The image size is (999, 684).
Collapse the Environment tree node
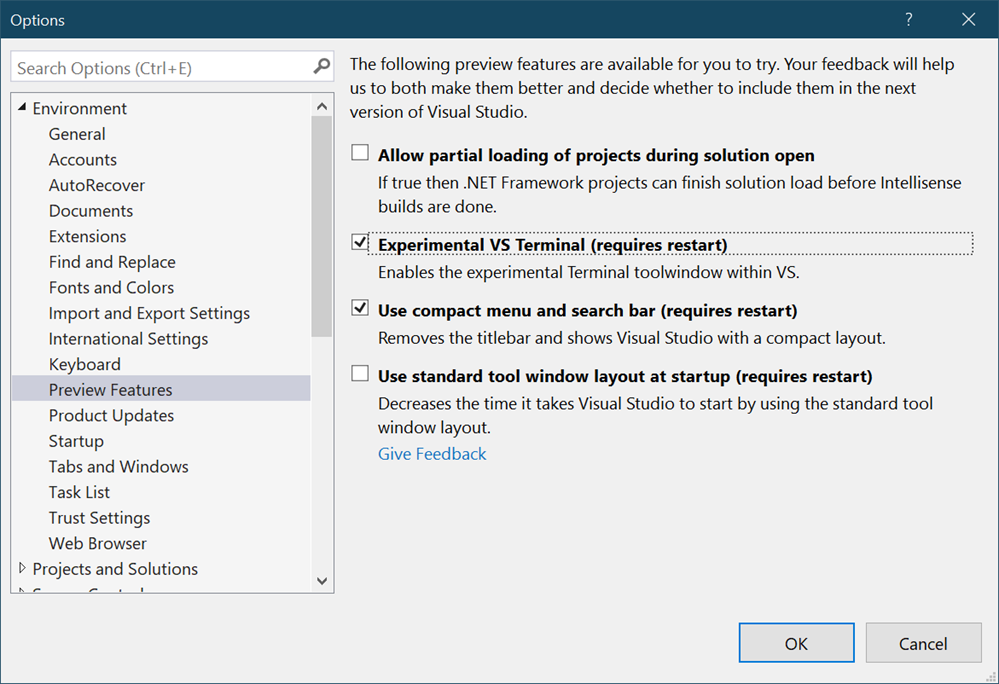(x=22, y=108)
